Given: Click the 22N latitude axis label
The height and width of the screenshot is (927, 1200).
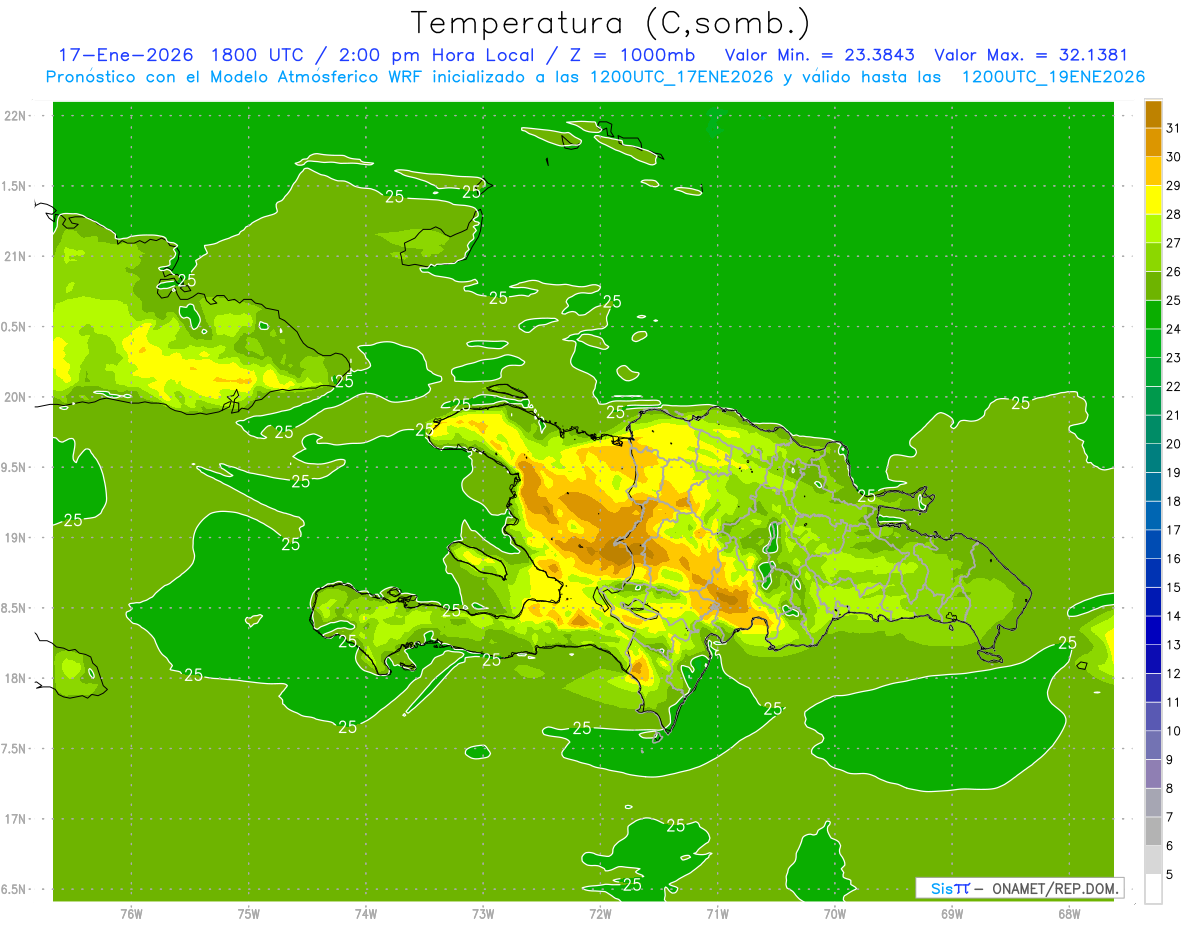Looking at the screenshot, I should click(17, 115).
